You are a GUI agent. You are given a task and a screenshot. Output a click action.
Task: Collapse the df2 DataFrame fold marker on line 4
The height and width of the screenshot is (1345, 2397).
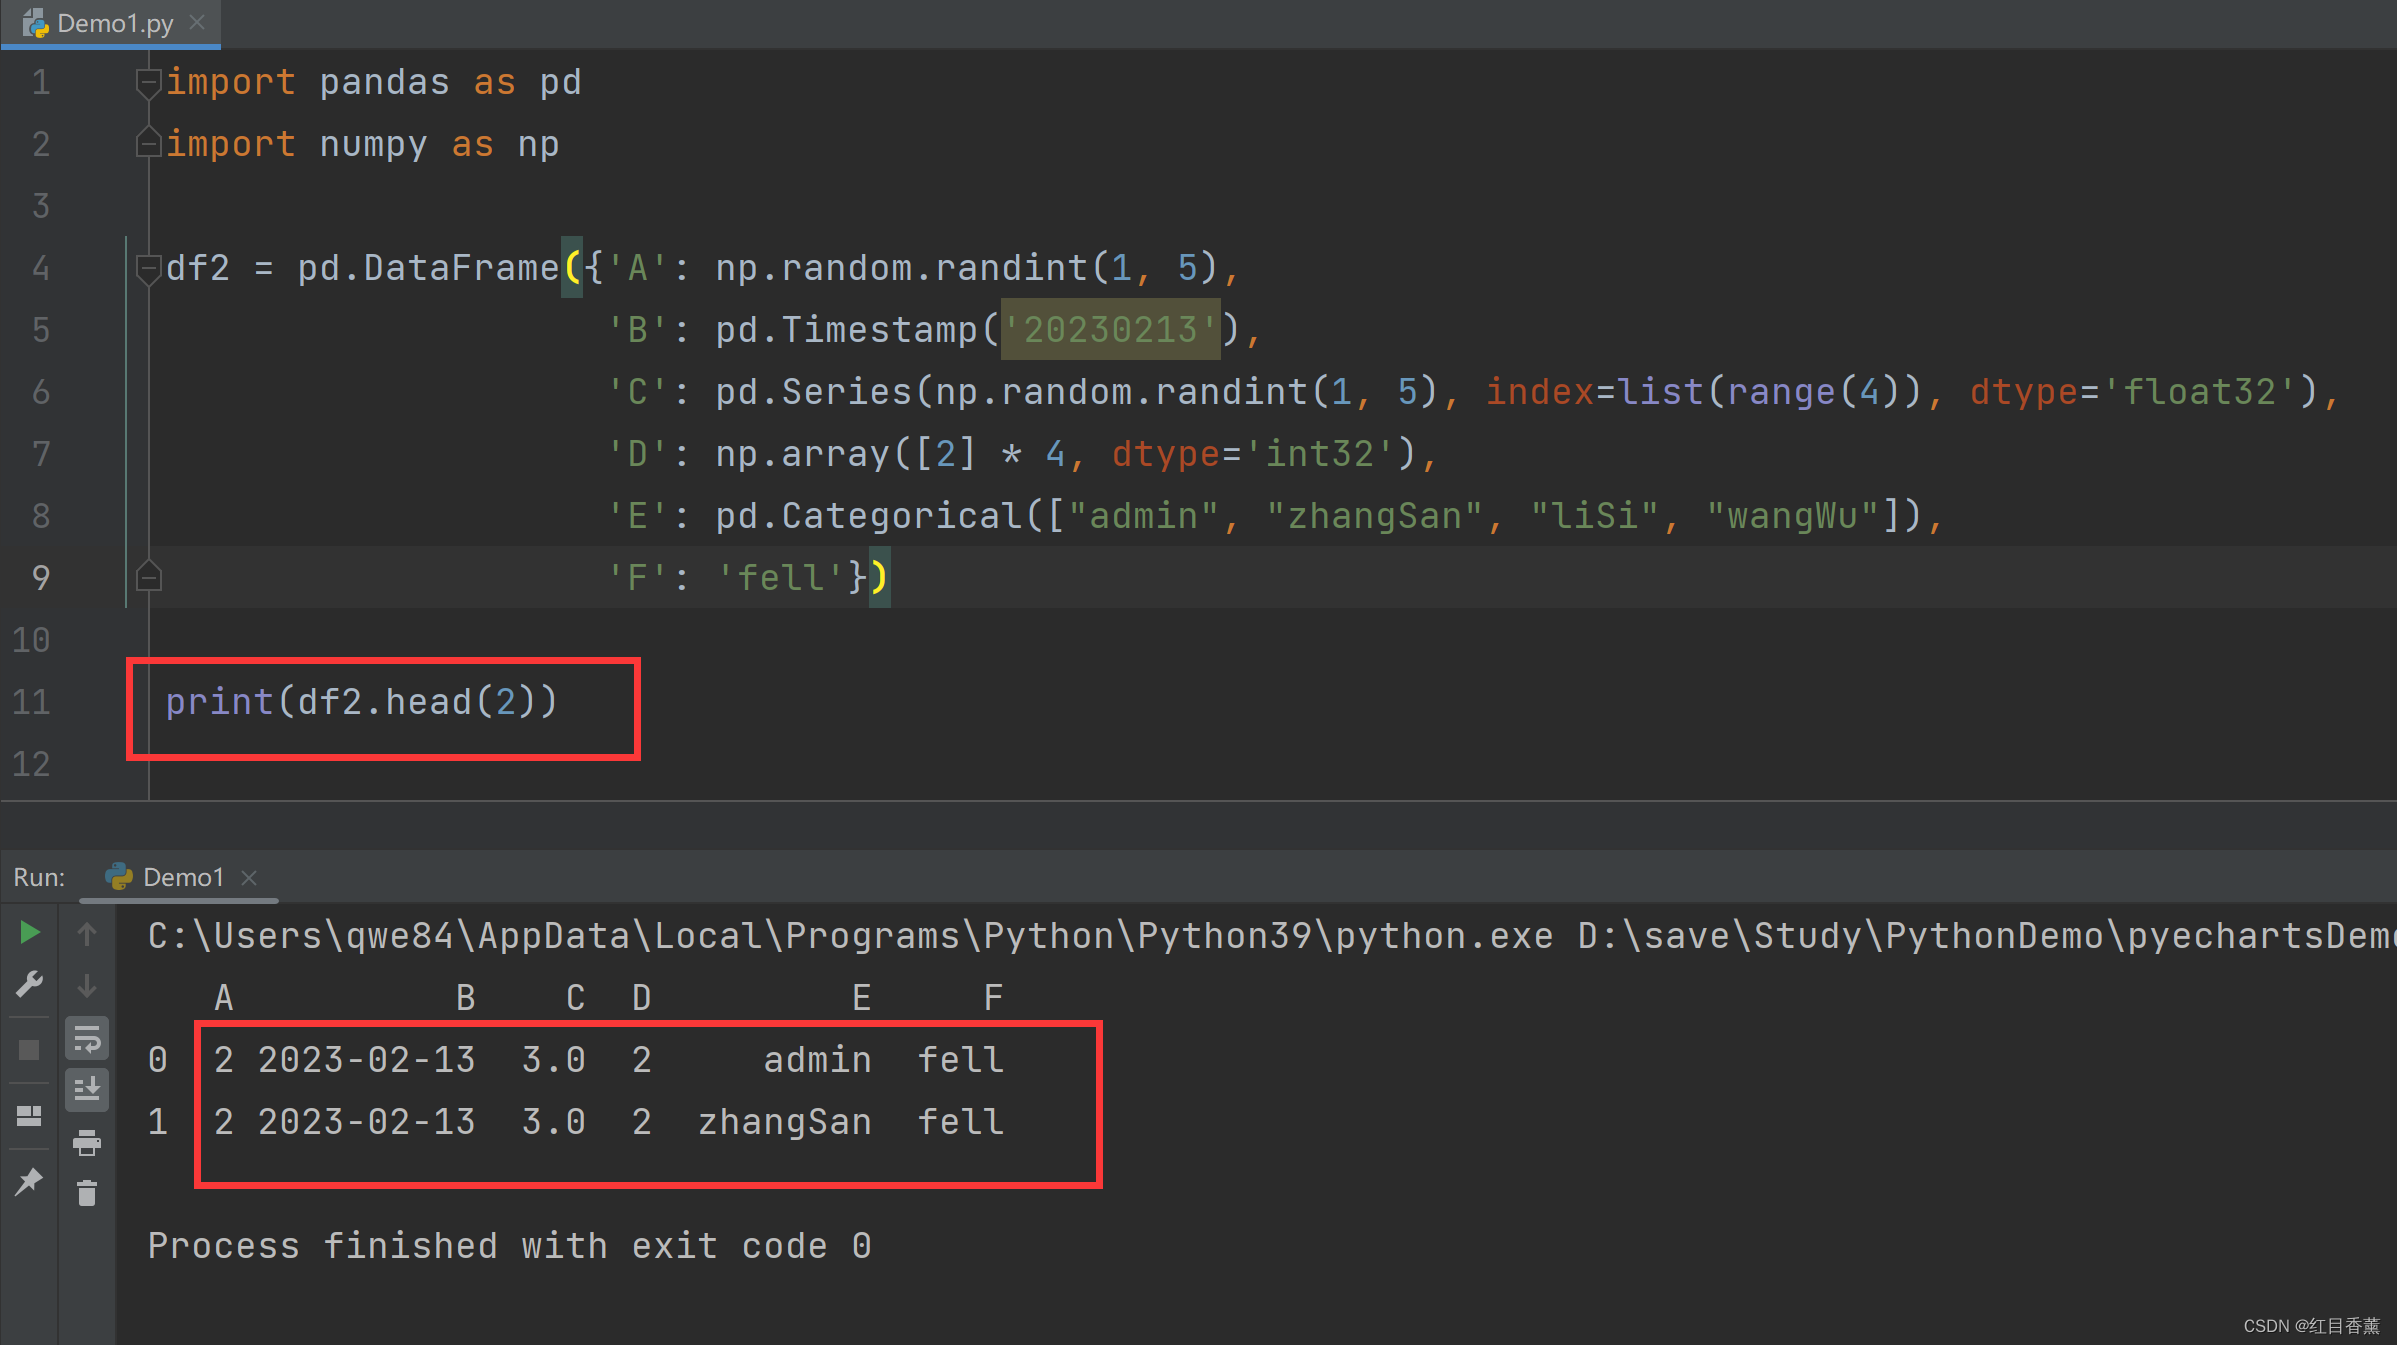[148, 268]
